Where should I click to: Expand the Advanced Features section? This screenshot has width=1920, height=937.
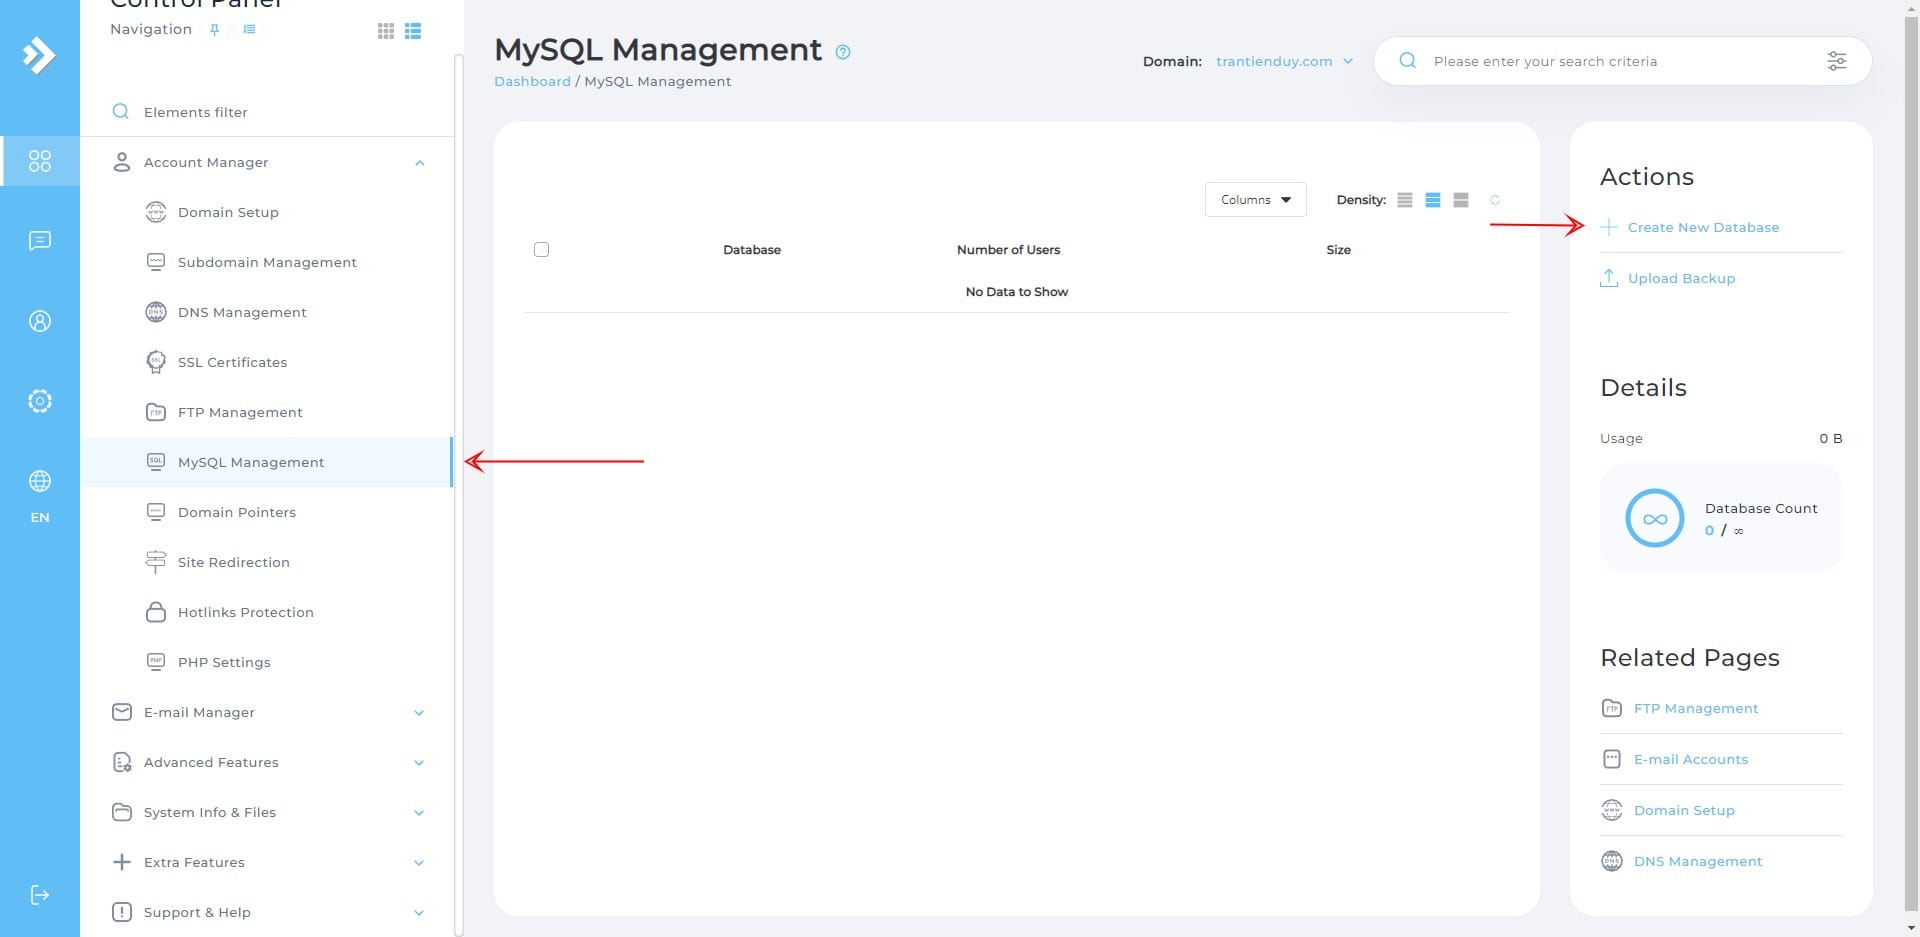267,762
